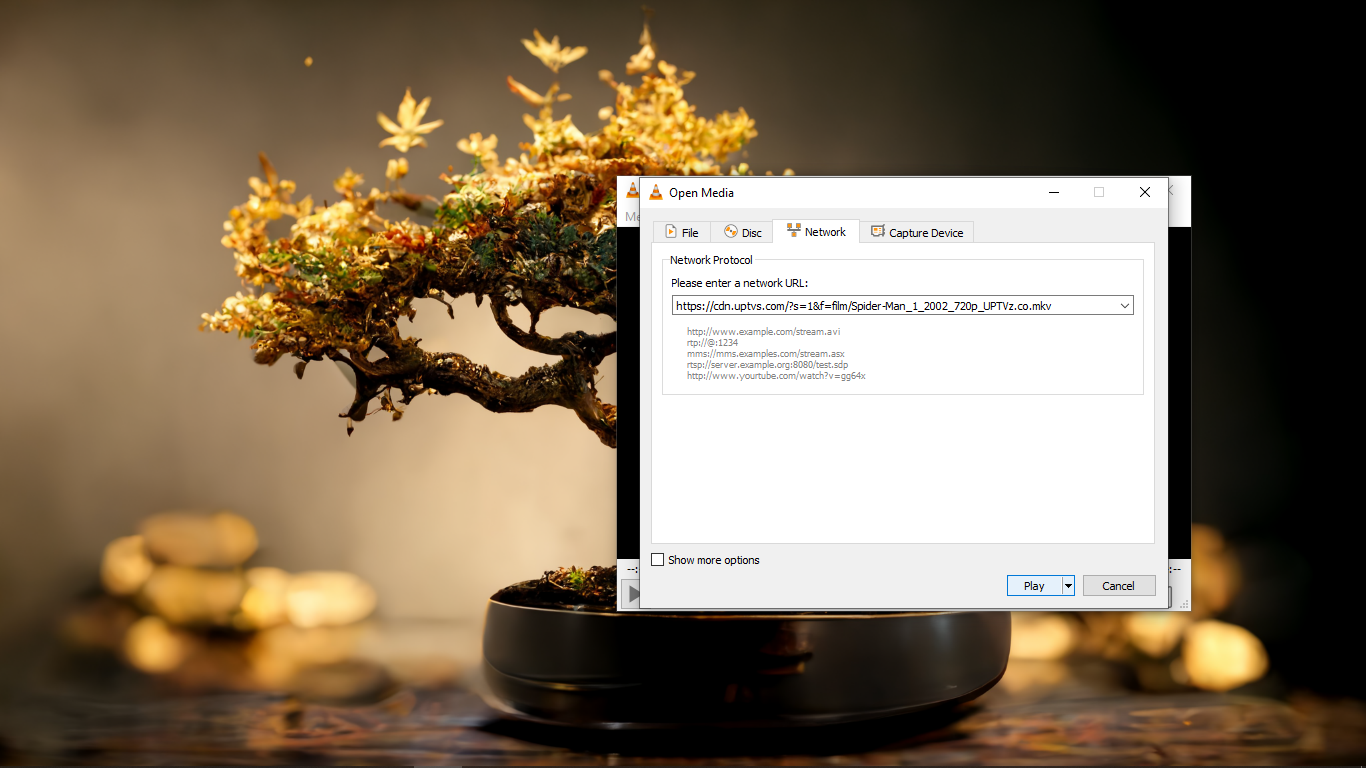Close the Open Media dialog window
Viewport: 1366px width, 768px height.
1145,192
